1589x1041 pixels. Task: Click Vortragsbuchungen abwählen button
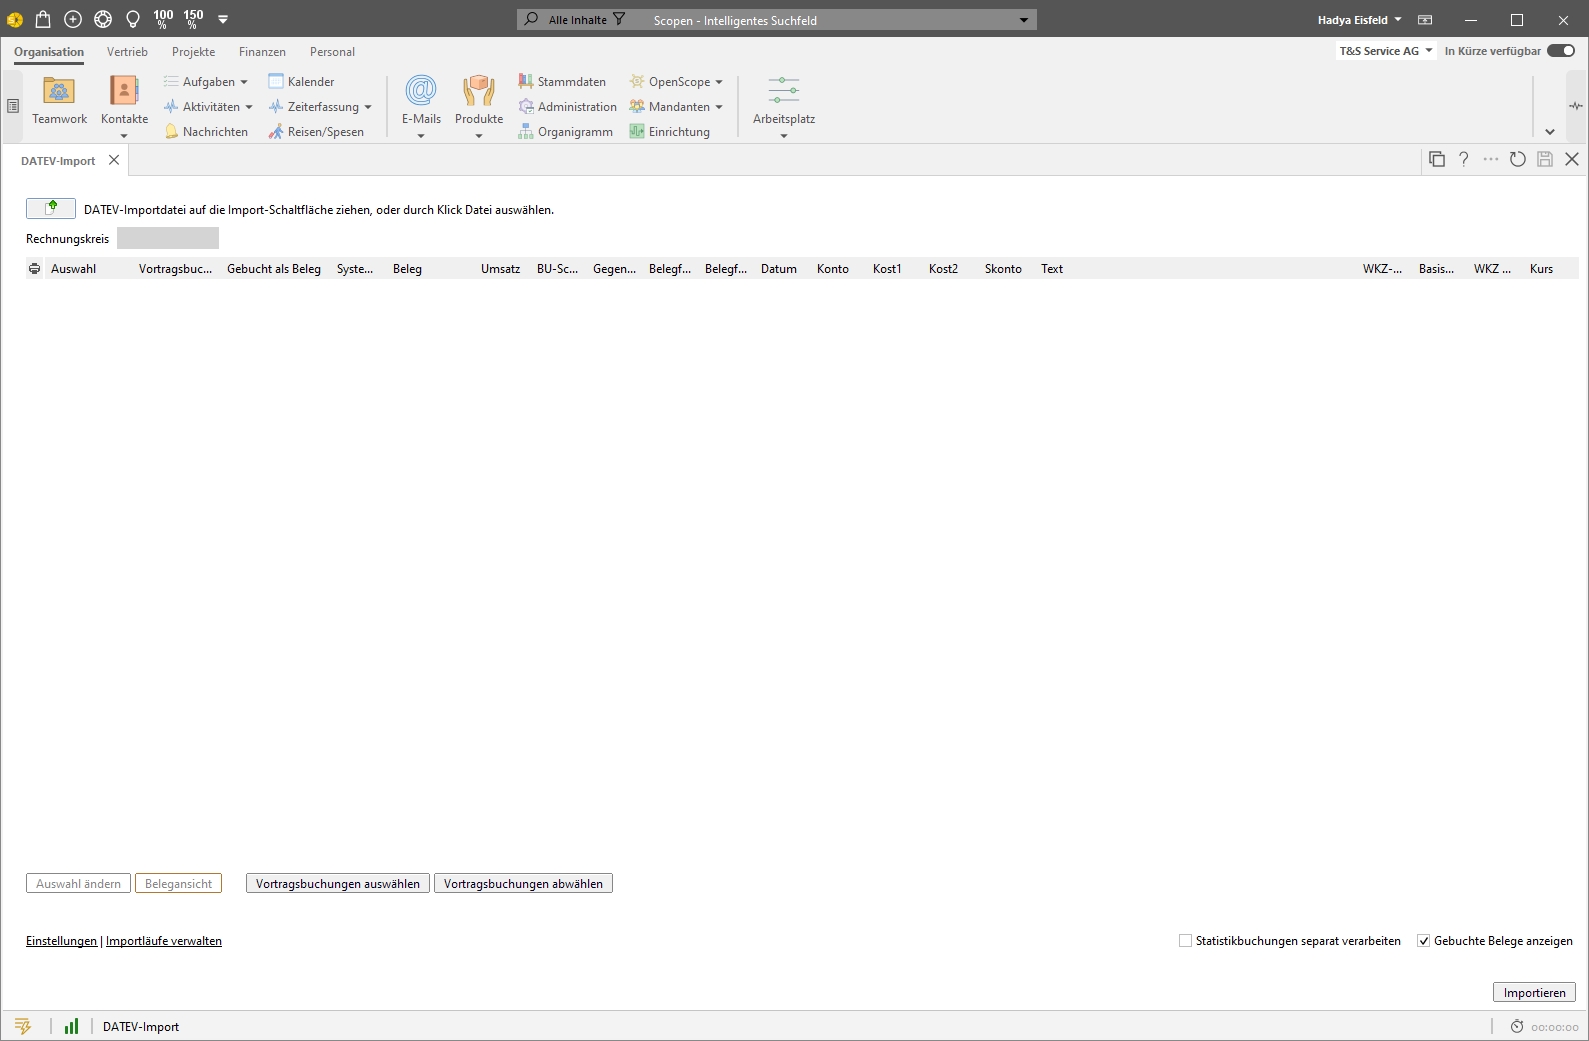[x=523, y=884]
